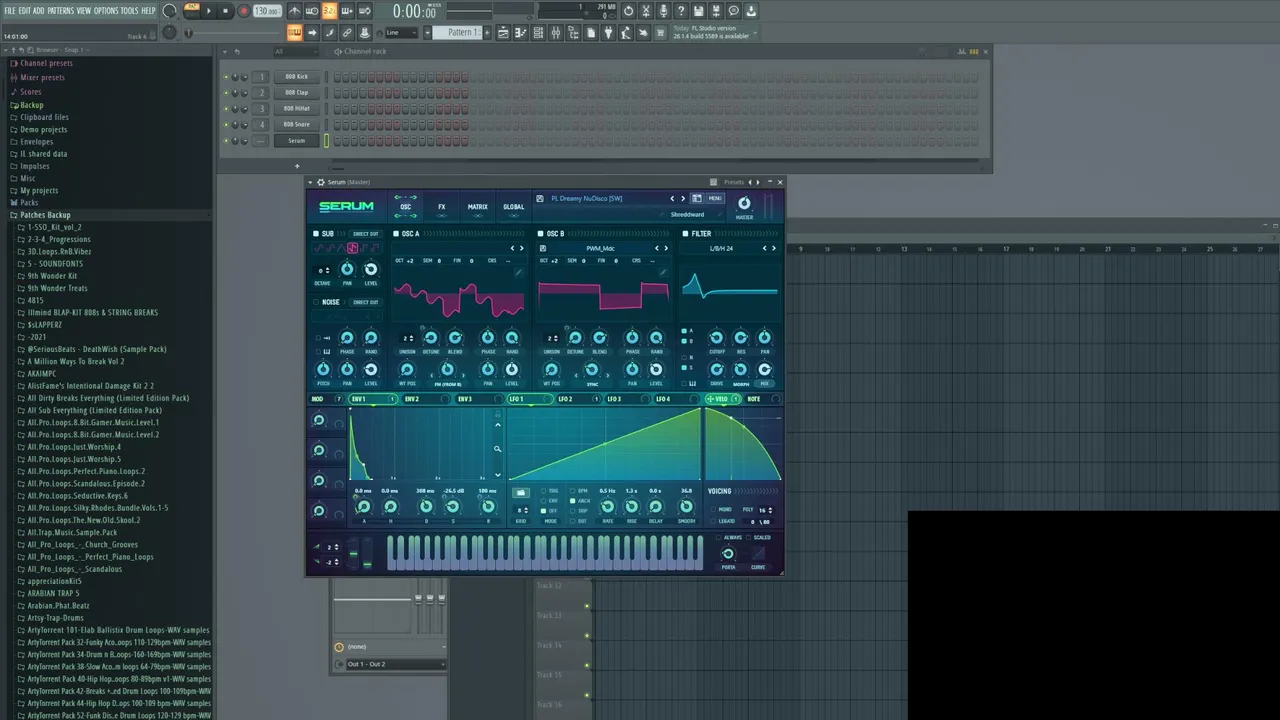Click the pencil edit icon for OSC A wavetable
The width and height of the screenshot is (1280, 720).
518,272
